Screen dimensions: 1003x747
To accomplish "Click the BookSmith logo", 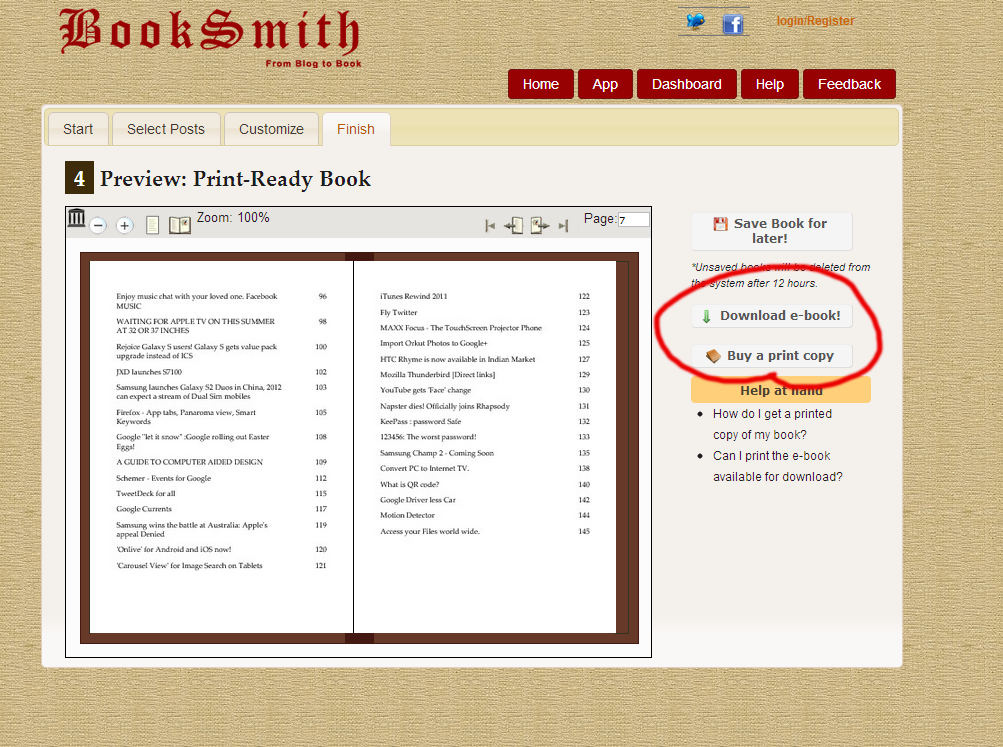I will coord(210,36).
